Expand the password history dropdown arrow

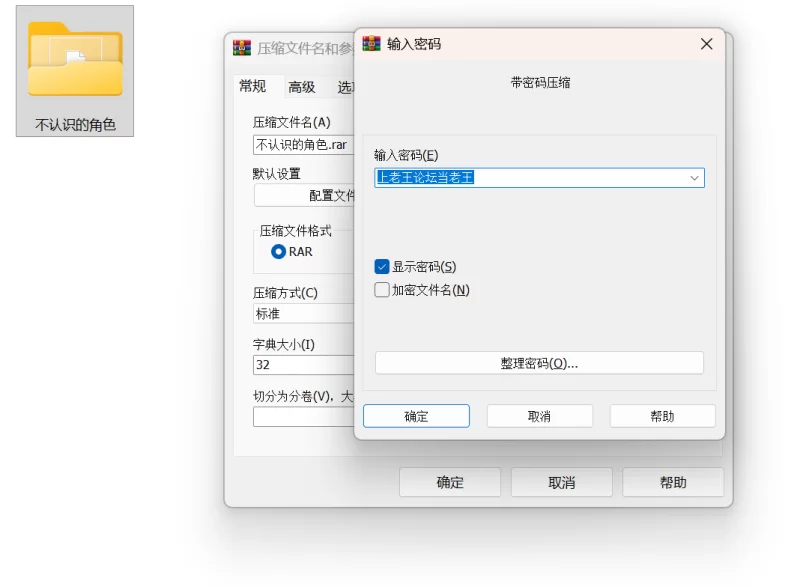pyautogui.click(x=694, y=178)
